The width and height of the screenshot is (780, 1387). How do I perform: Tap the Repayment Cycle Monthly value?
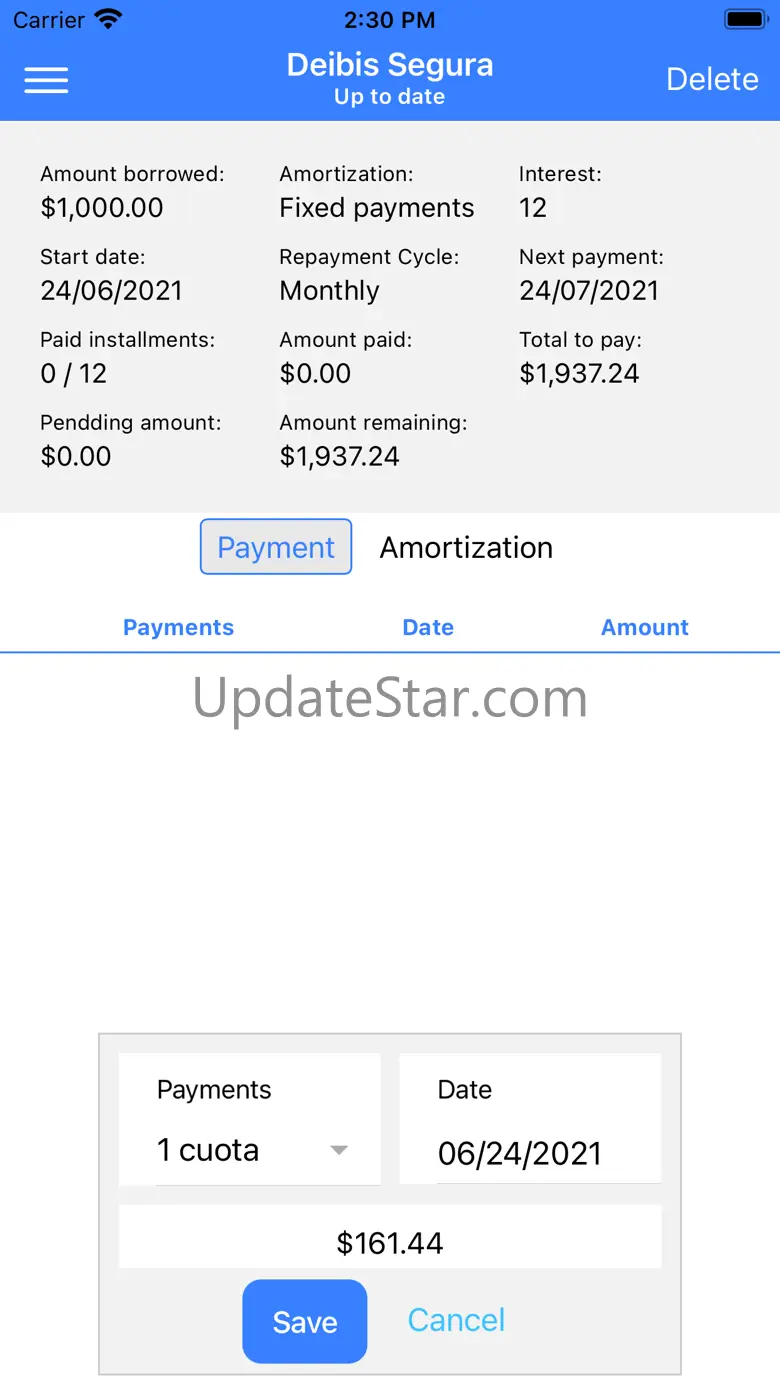[330, 290]
